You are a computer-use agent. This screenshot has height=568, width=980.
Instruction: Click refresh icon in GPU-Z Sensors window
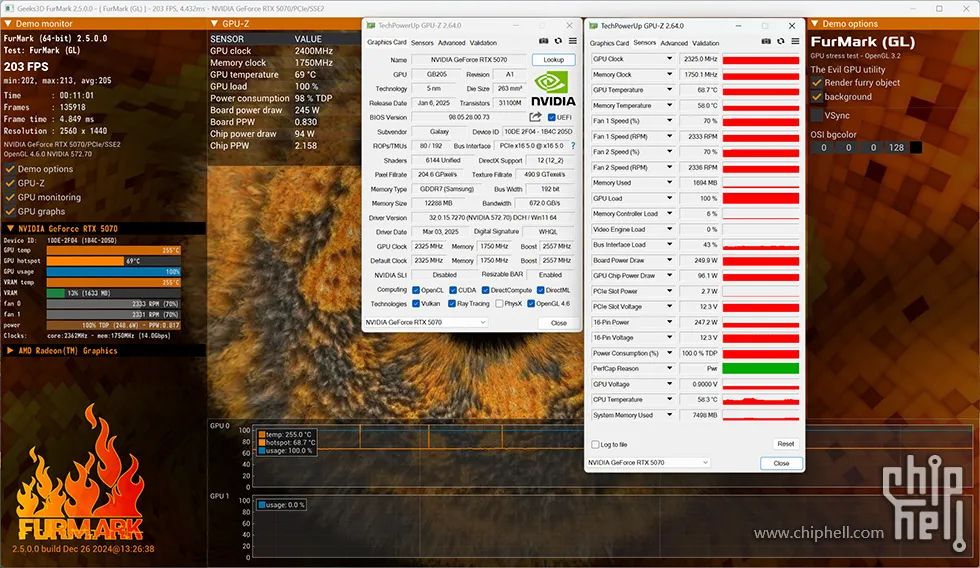781,41
